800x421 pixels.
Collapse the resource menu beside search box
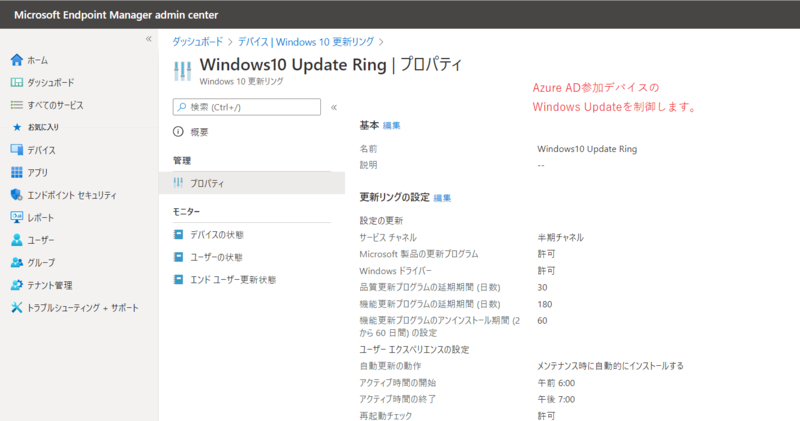334,107
